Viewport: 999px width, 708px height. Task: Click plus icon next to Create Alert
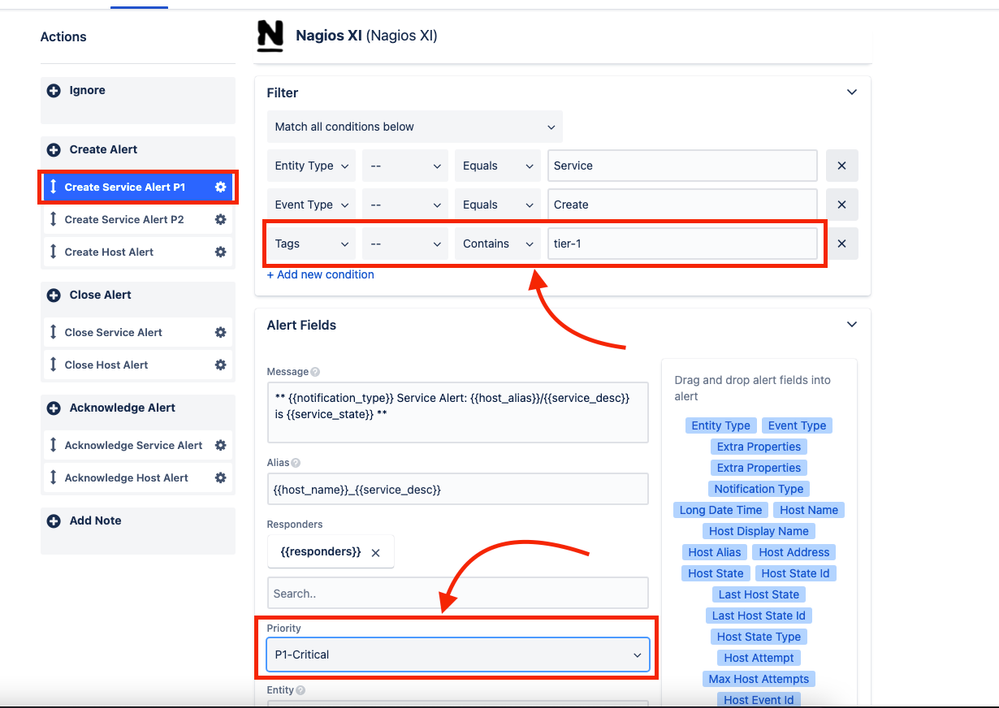point(54,150)
